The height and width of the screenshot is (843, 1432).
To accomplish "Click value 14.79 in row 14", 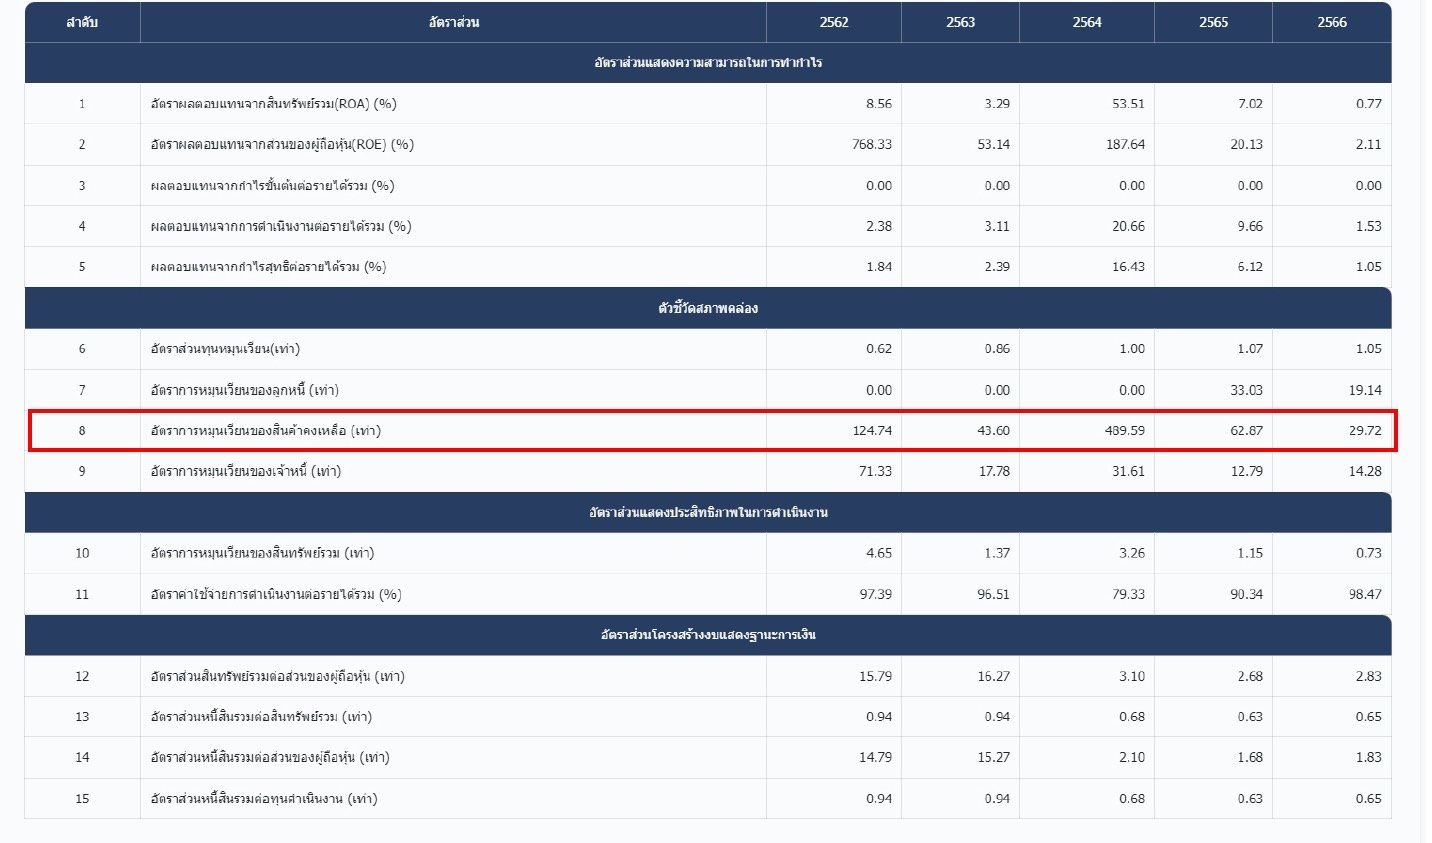I will (x=875, y=758).
